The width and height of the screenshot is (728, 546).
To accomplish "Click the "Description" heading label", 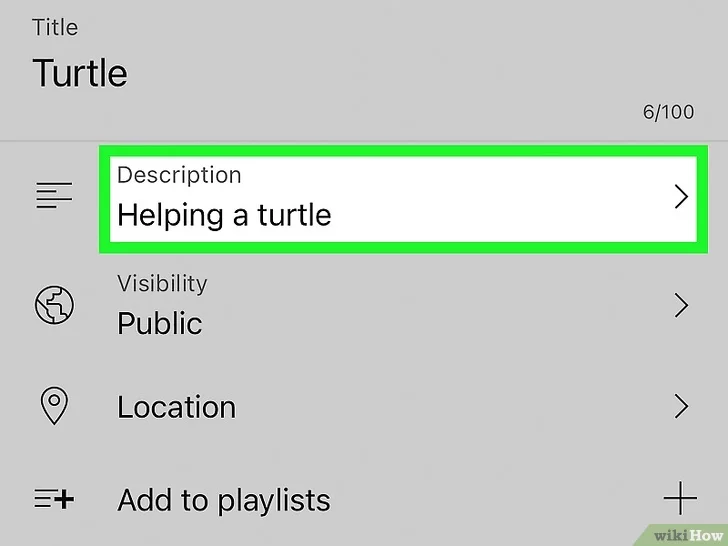I will pyautogui.click(x=179, y=175).
